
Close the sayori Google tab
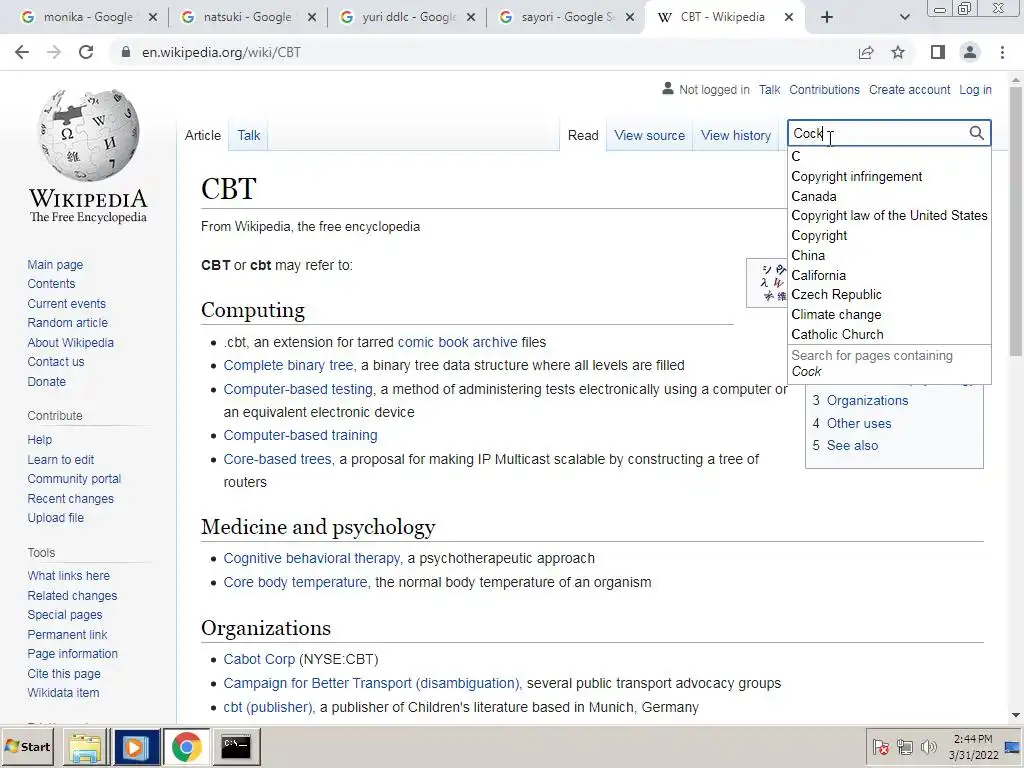click(630, 17)
